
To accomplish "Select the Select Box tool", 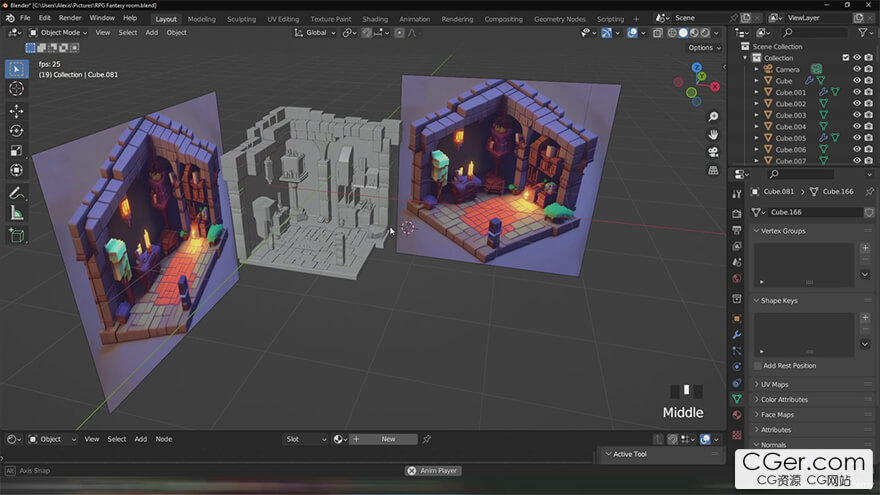I will pyautogui.click(x=16, y=69).
